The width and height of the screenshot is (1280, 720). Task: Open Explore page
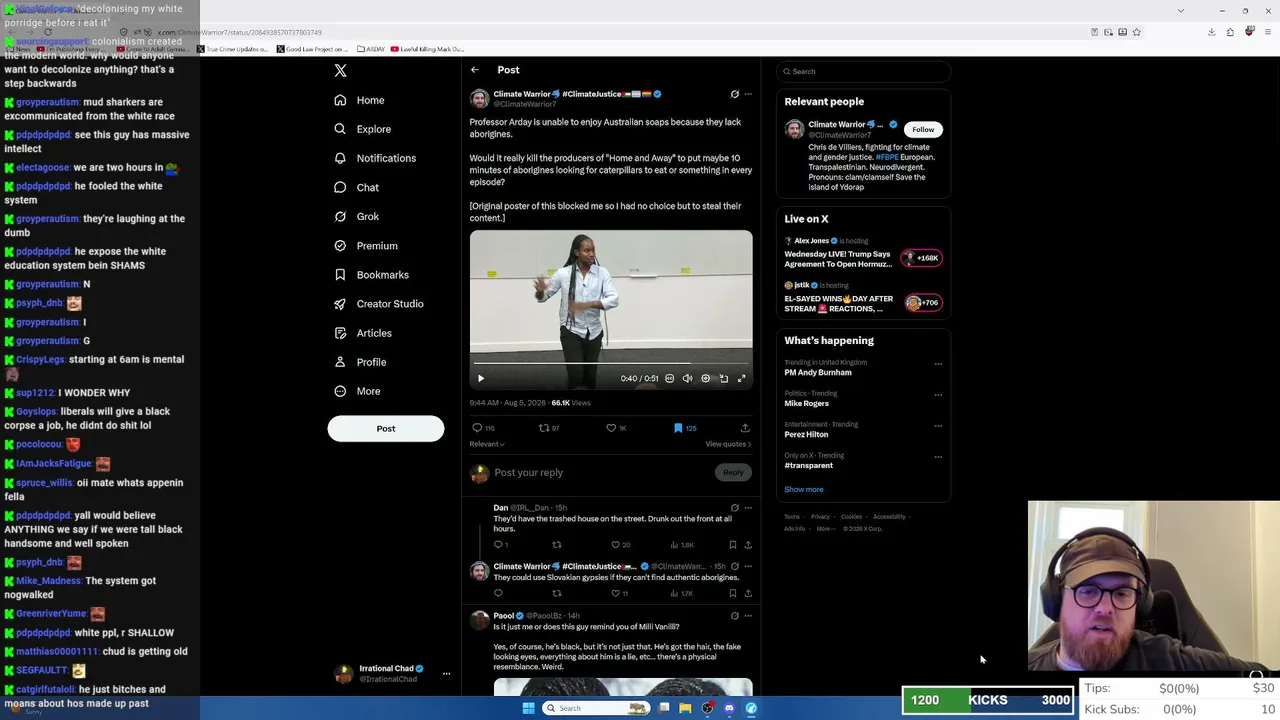click(362, 129)
